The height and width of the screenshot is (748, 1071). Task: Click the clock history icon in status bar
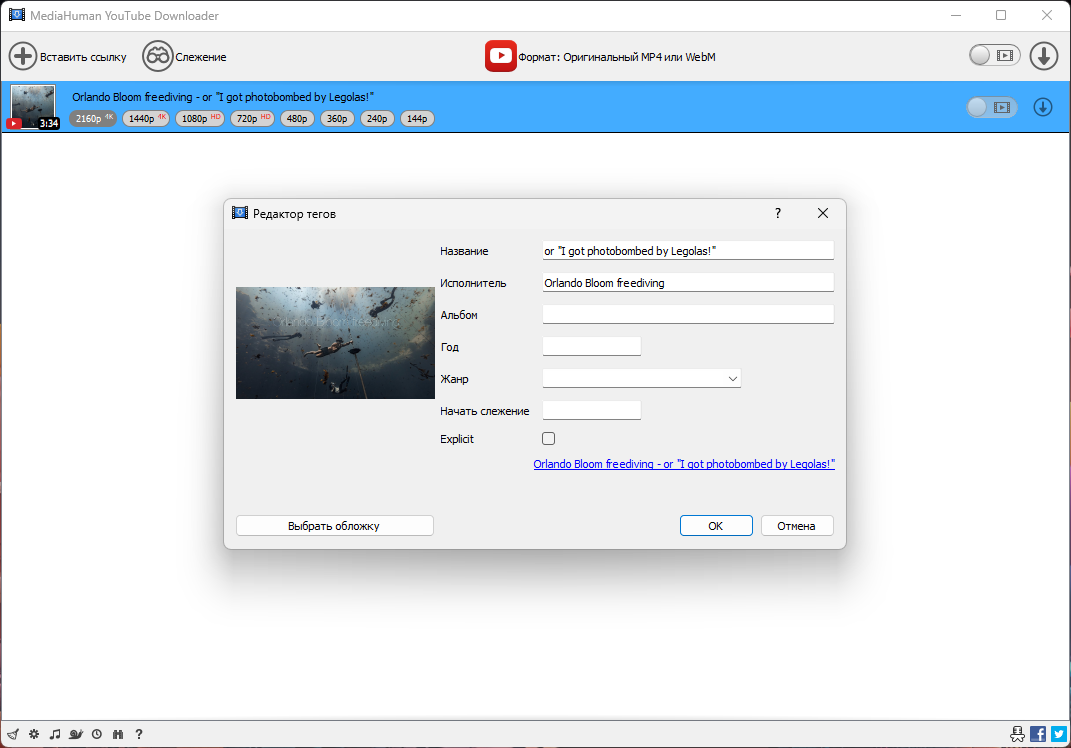click(97, 734)
